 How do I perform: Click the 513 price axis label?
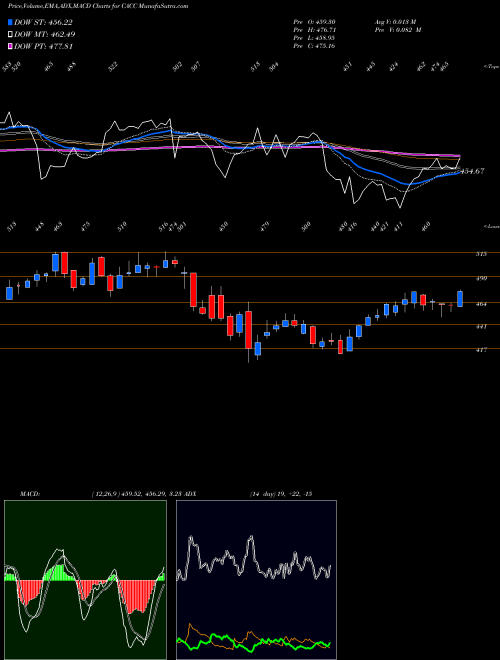482,254
